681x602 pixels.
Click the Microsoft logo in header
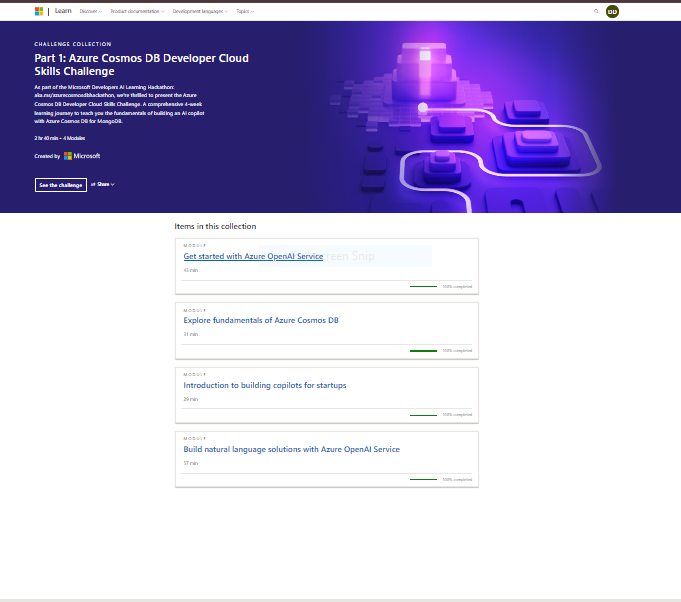tap(39, 11)
